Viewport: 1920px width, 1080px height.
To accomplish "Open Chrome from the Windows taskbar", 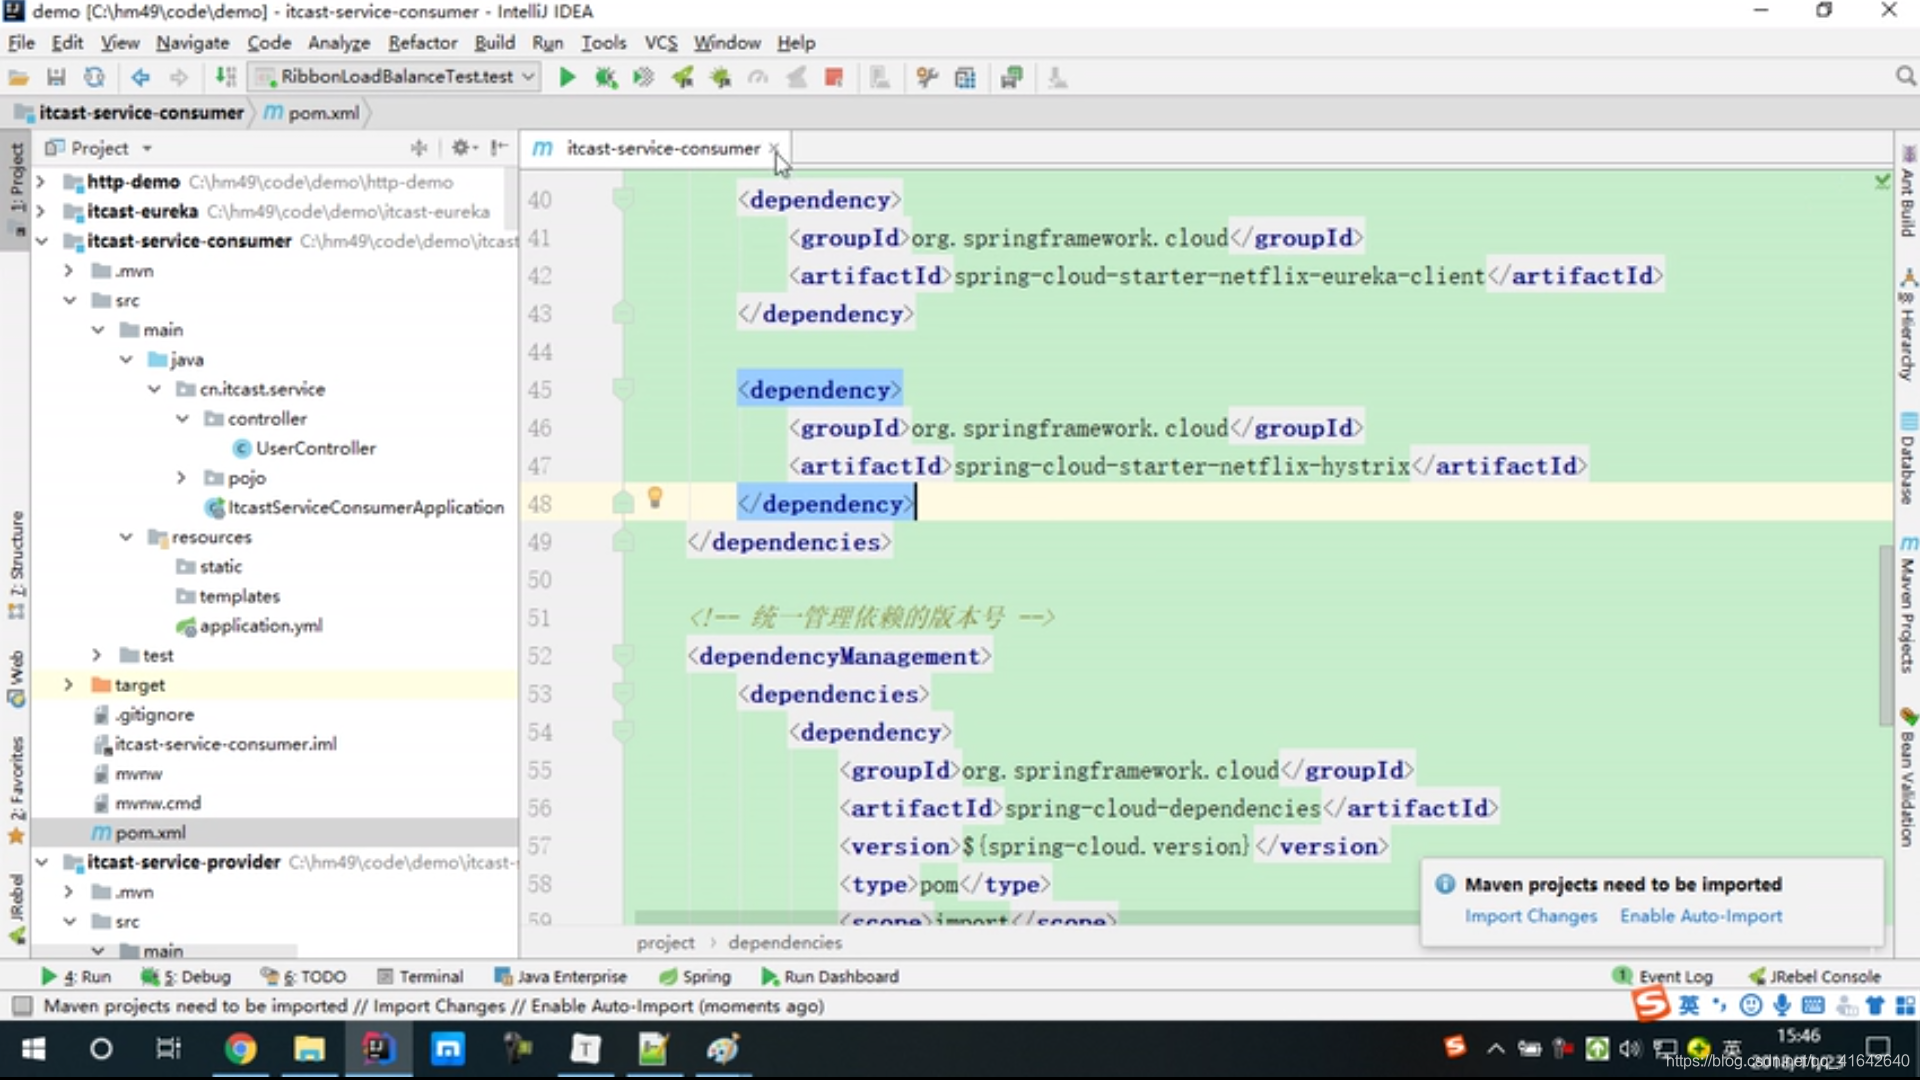I will point(240,1048).
